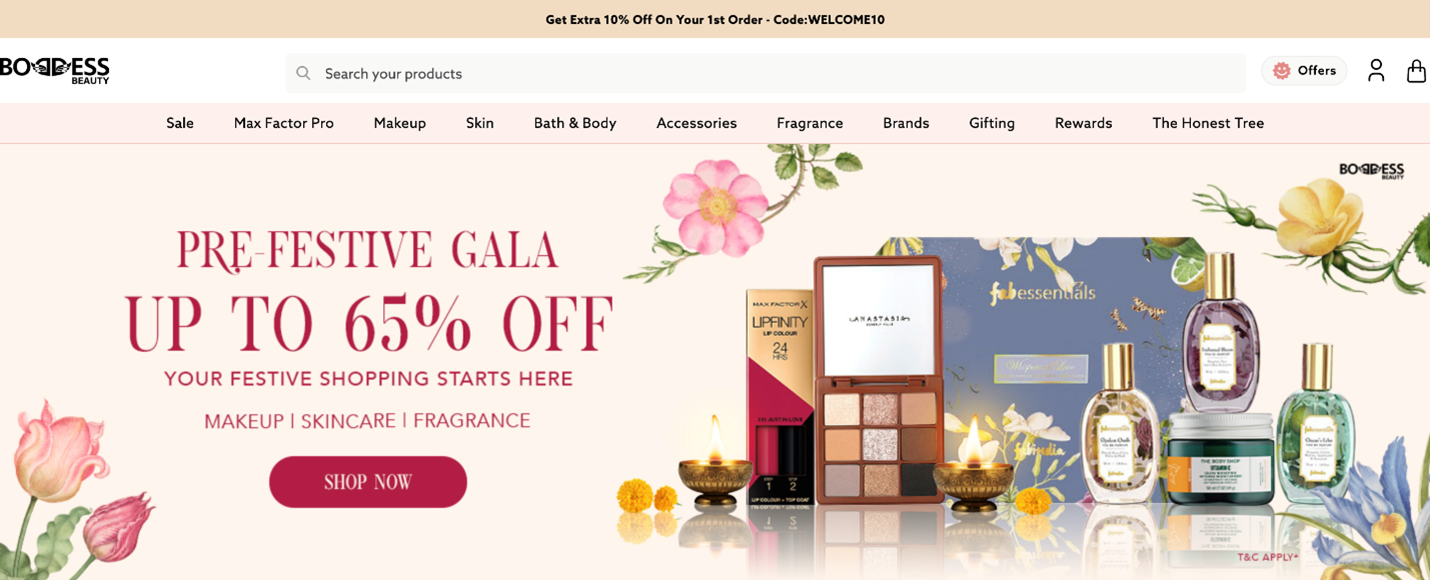The width and height of the screenshot is (1430, 580).
Task: Click the Boddess Beauty logo
Action: [55, 70]
